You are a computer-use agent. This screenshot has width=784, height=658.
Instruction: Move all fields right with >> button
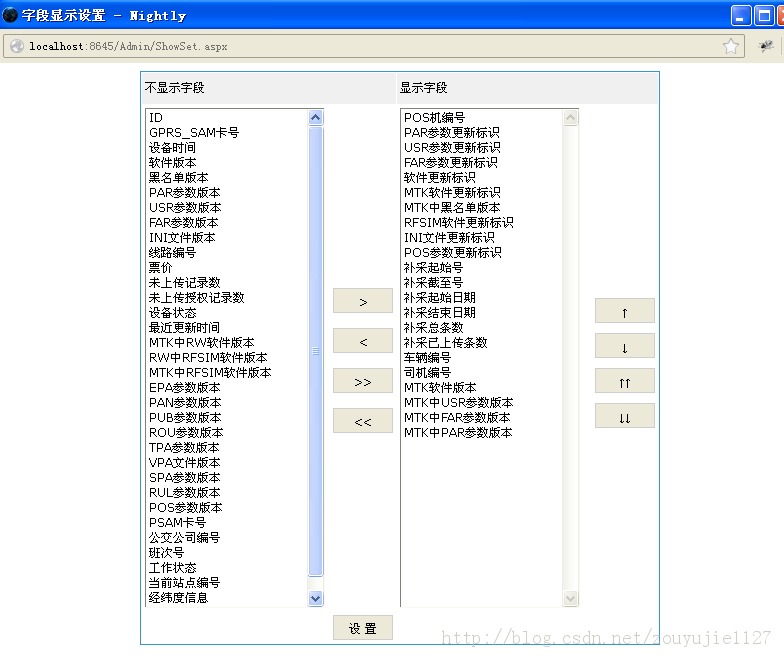point(363,381)
